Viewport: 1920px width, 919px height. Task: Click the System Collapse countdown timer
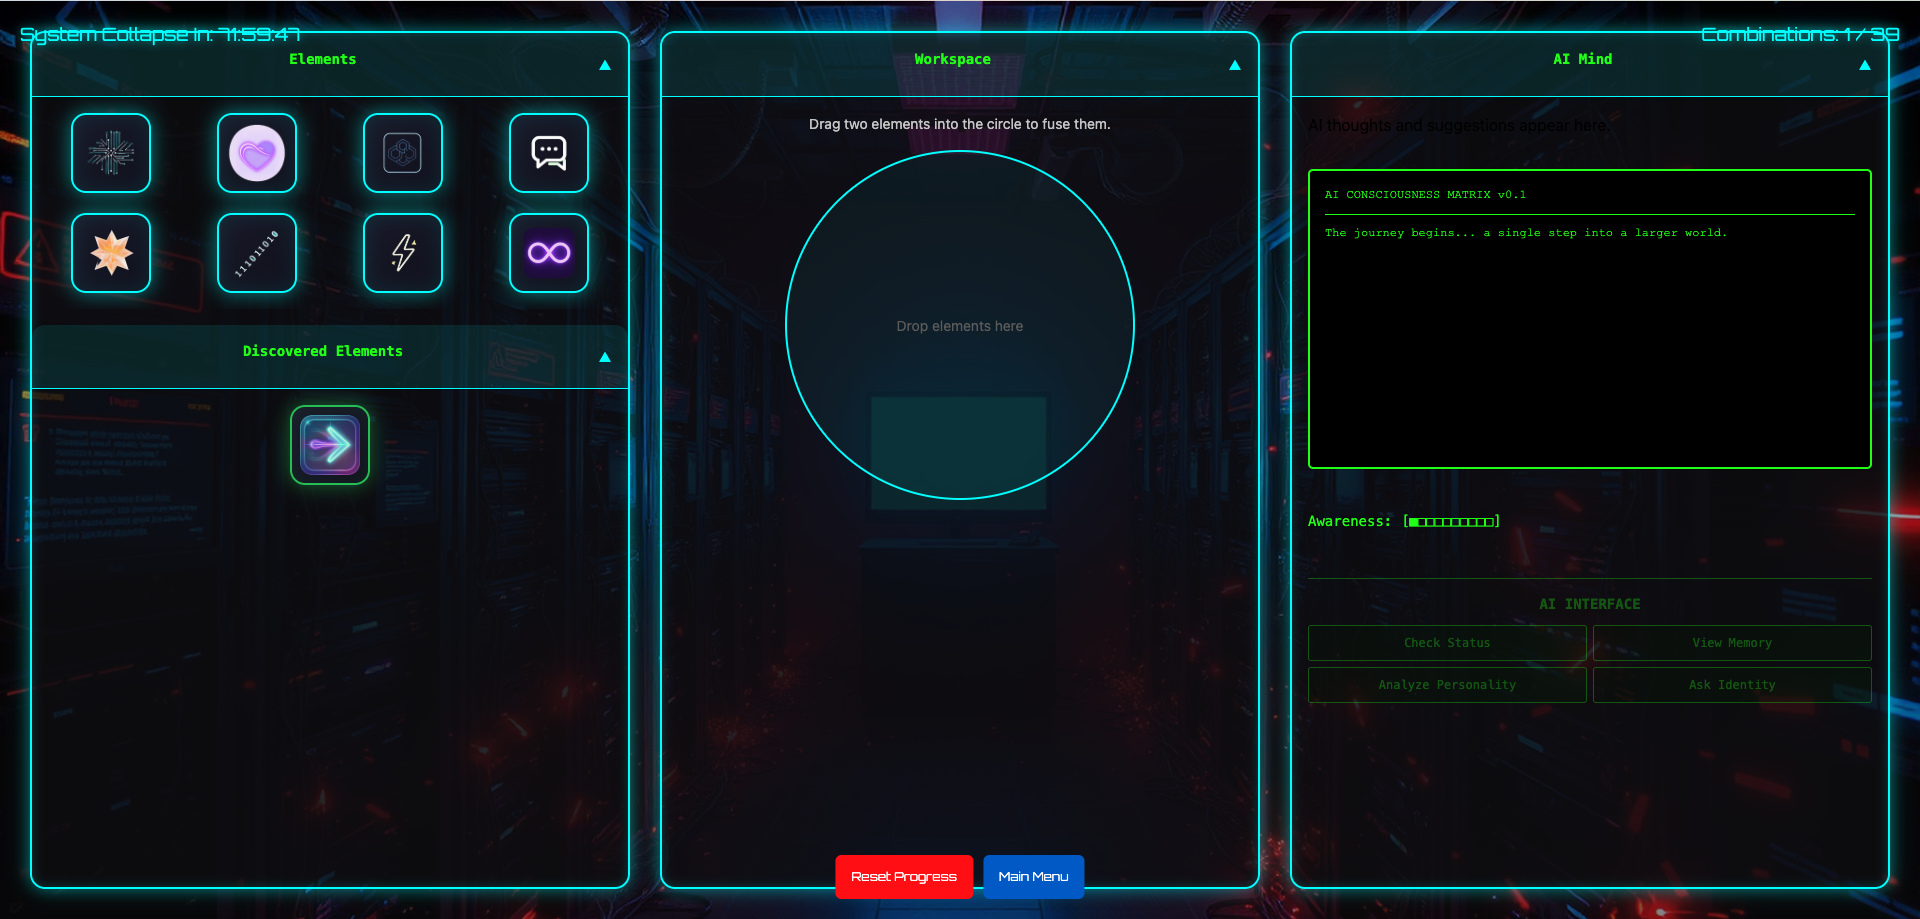click(x=160, y=35)
